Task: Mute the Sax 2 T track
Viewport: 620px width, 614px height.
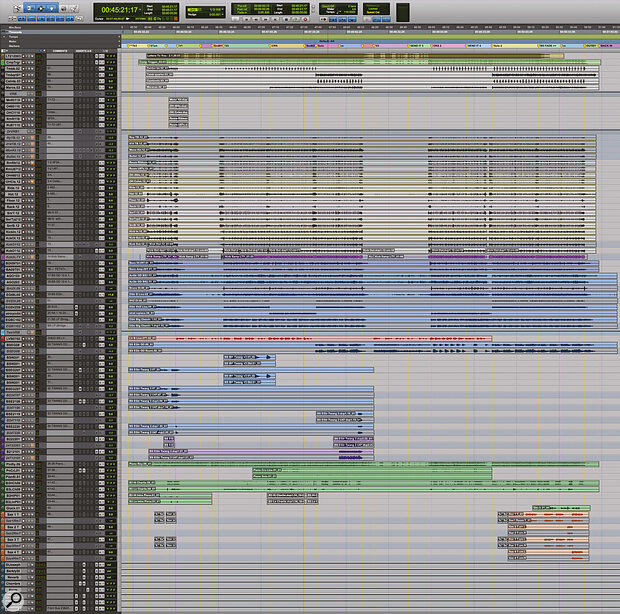Action: click(31, 527)
